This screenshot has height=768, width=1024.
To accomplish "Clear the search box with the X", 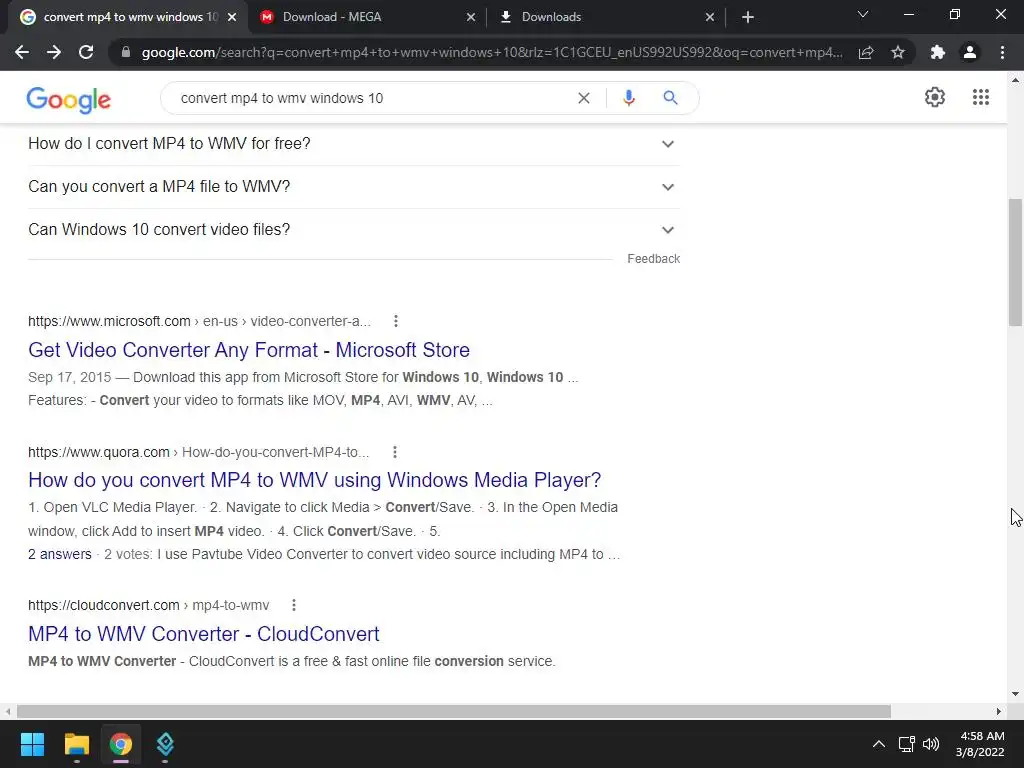I will [584, 98].
